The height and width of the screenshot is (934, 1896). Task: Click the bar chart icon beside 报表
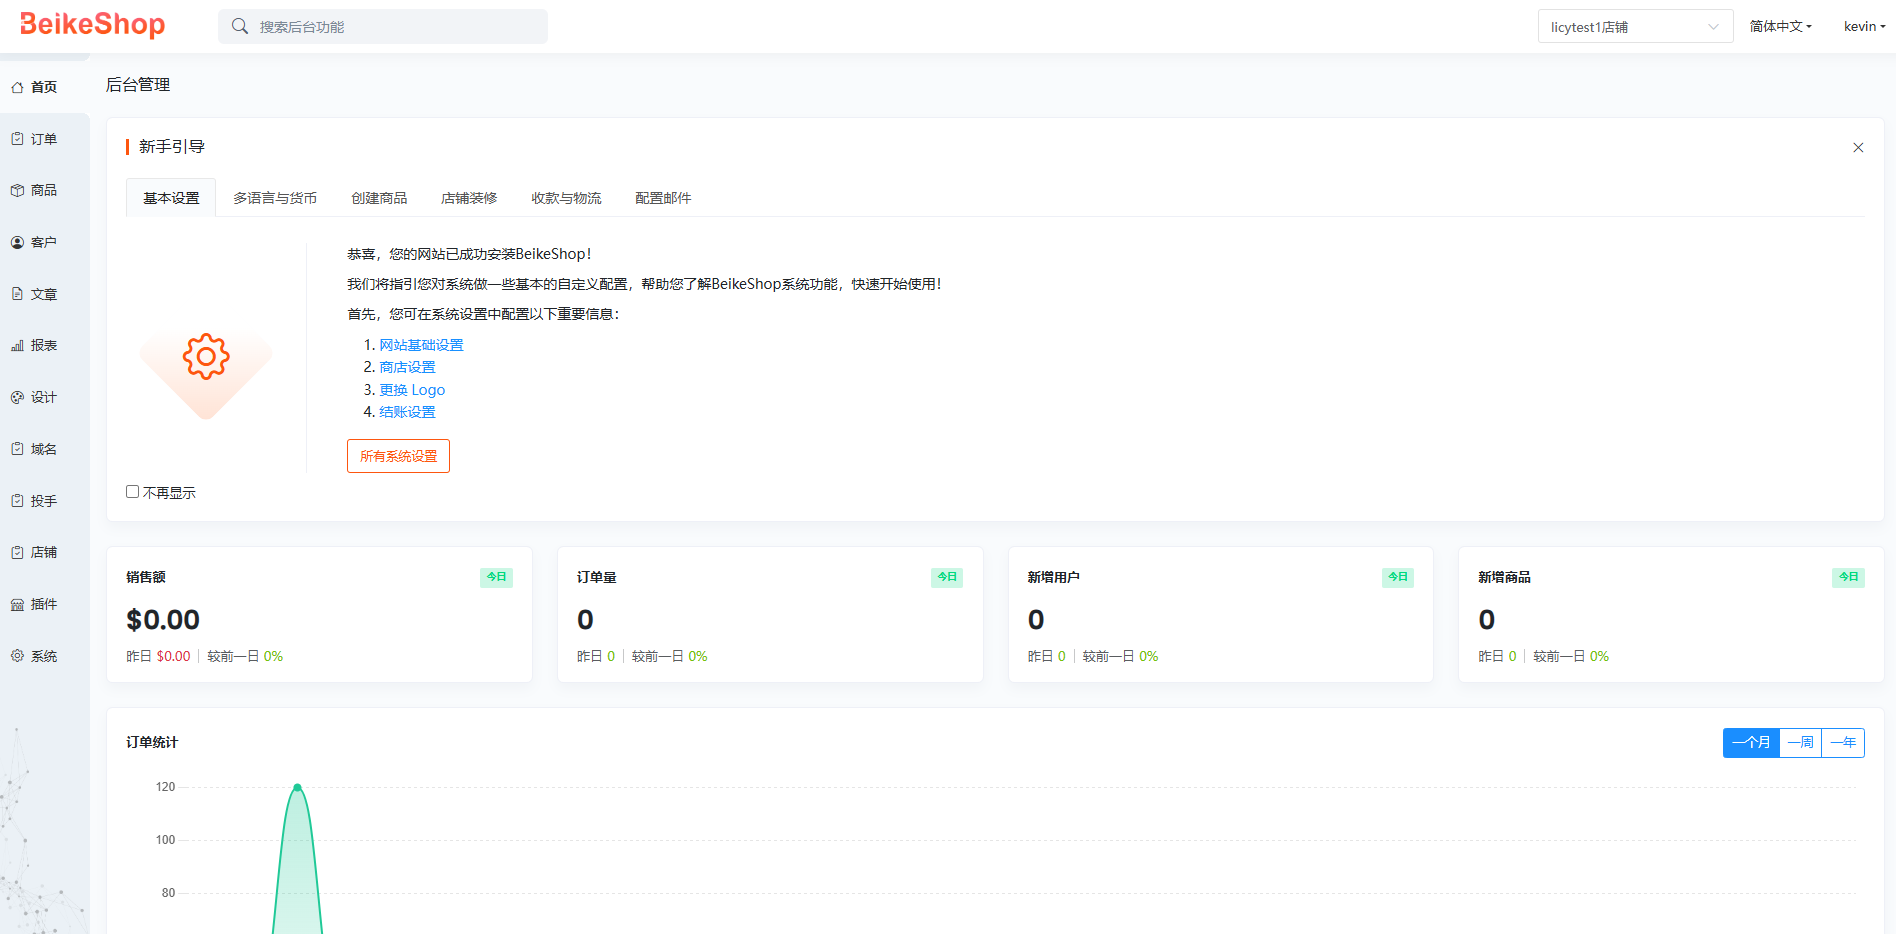[17, 345]
